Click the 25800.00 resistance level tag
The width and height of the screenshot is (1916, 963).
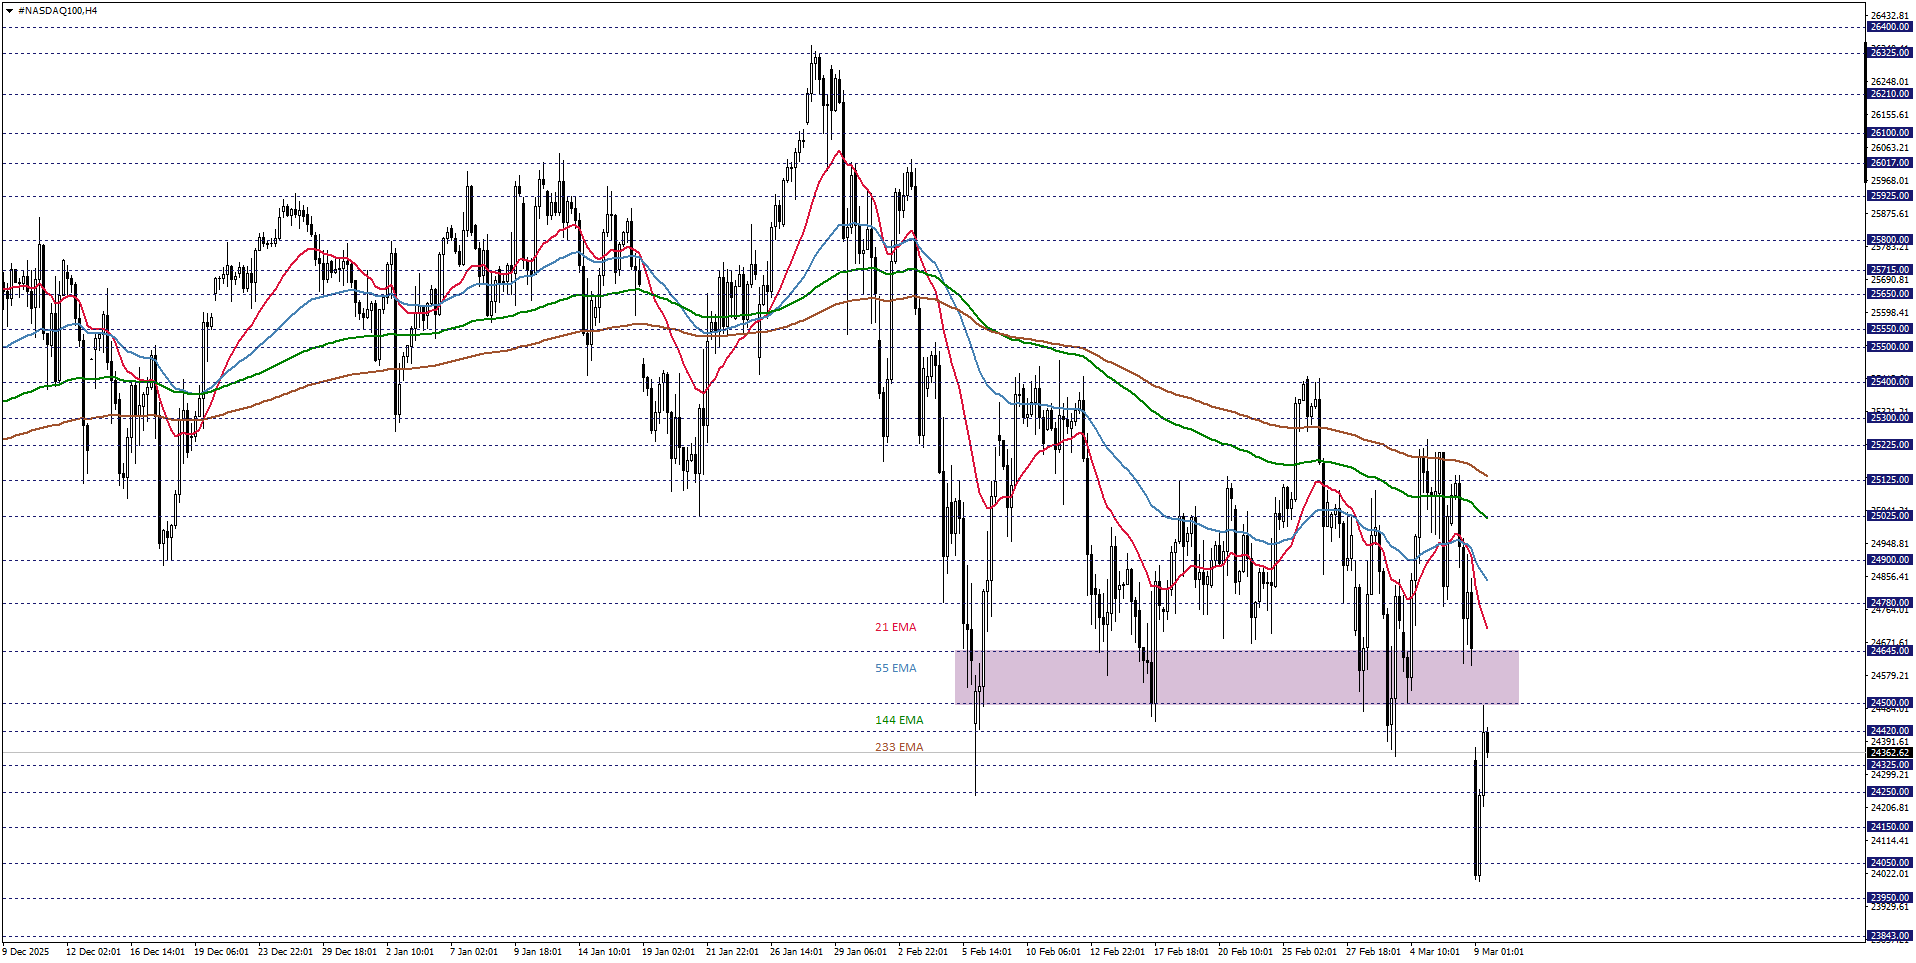(x=1890, y=238)
